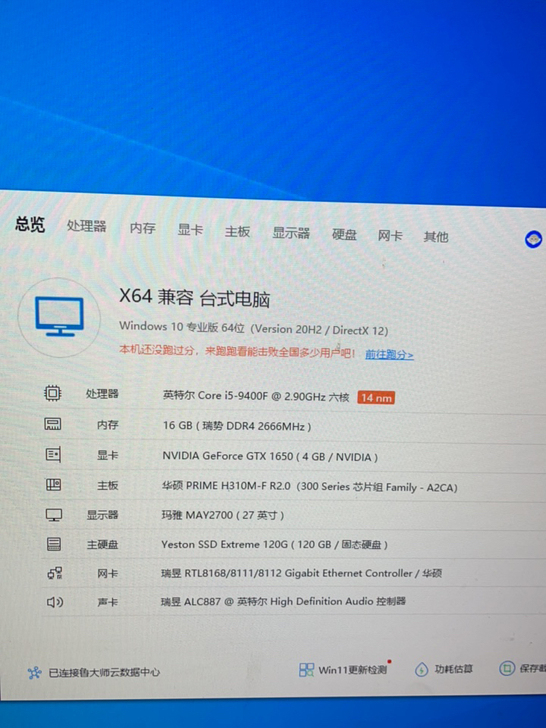Select the 华硕 PRIME H310M-F R2.0 text
The image size is (546, 728).
point(310,487)
